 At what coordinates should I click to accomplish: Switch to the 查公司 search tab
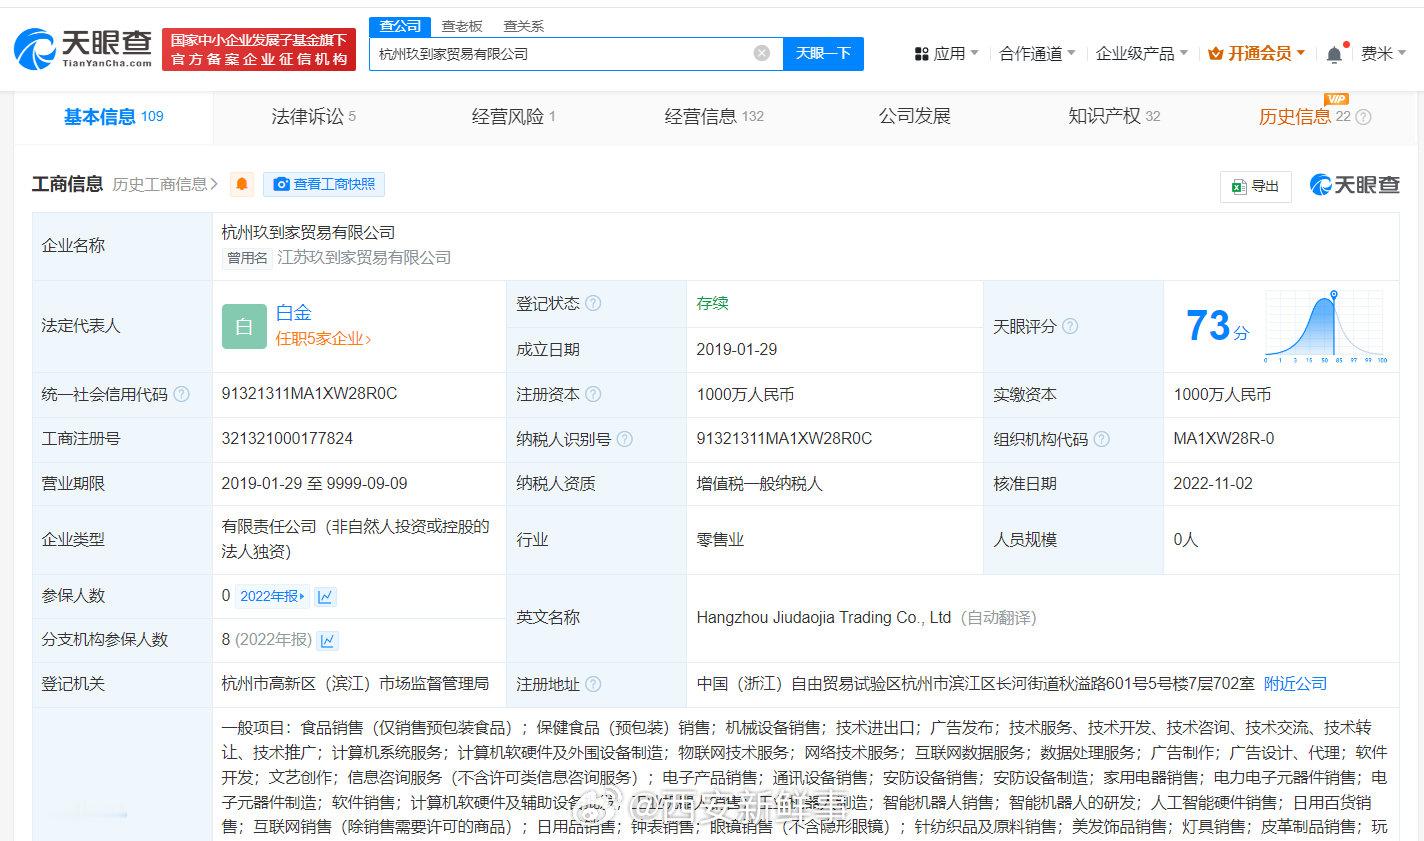(400, 26)
